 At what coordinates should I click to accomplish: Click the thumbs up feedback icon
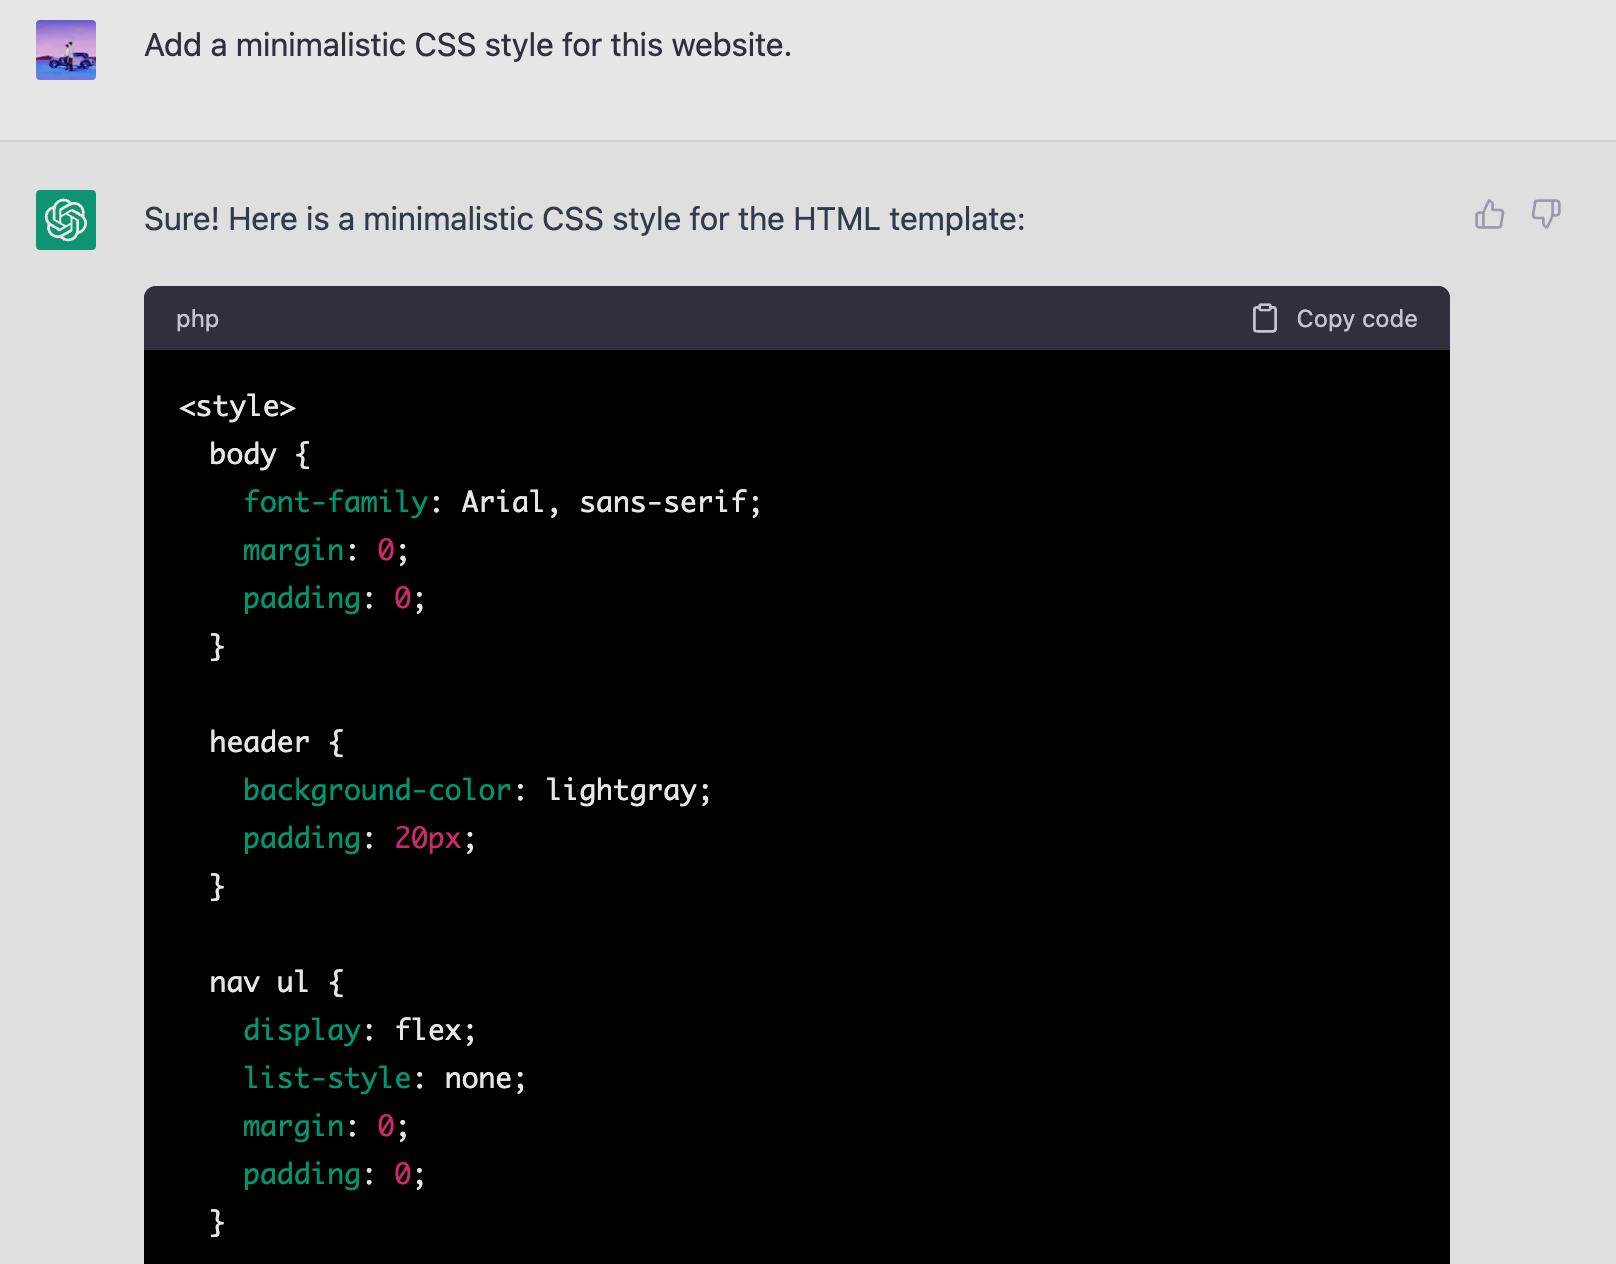[1489, 215]
